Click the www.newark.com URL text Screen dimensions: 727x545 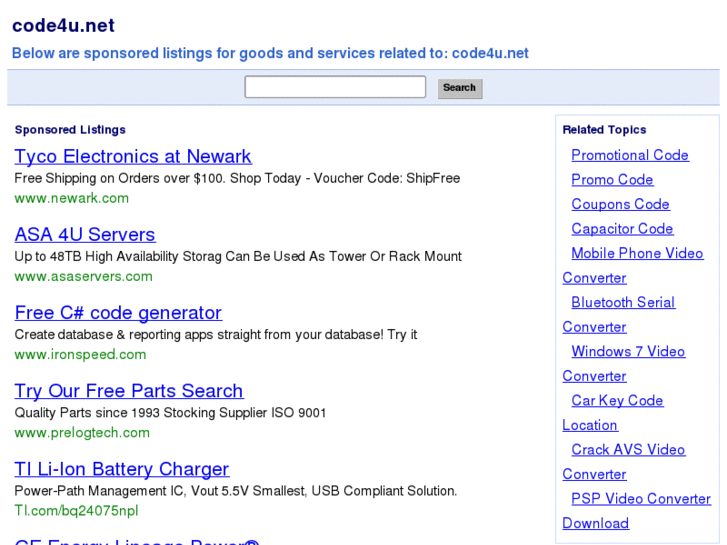(71, 198)
